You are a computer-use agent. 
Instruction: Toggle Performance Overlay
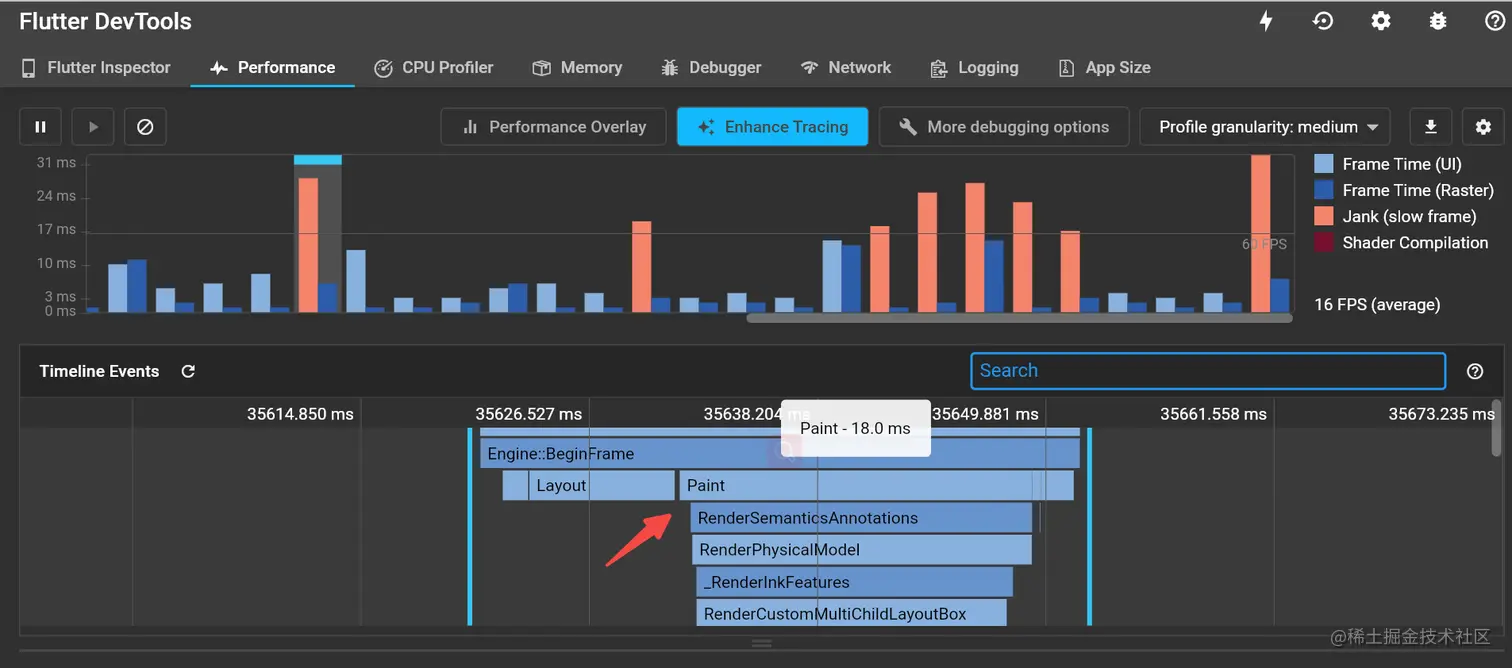pyautogui.click(x=554, y=127)
